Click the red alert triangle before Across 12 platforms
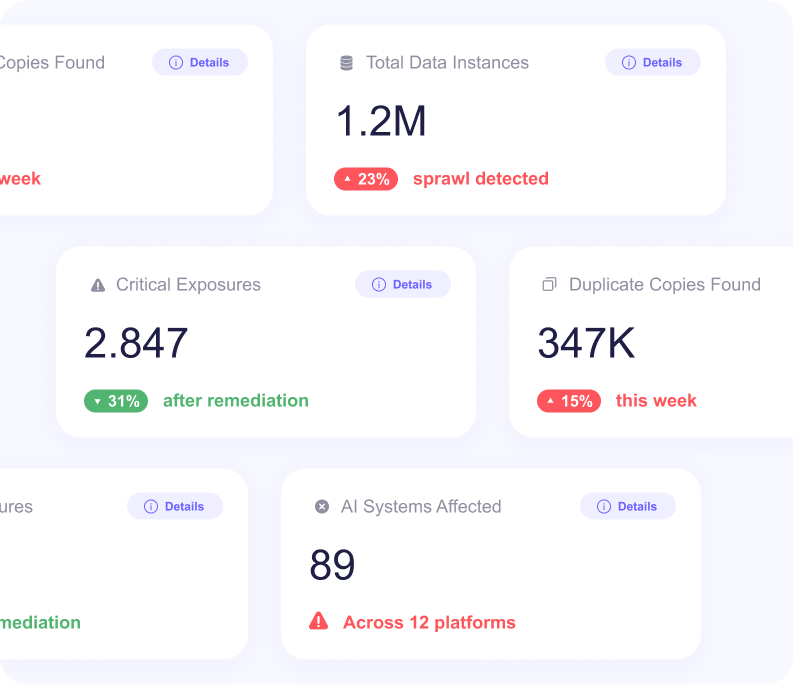Viewport: 793px width, 685px height. 319,622
